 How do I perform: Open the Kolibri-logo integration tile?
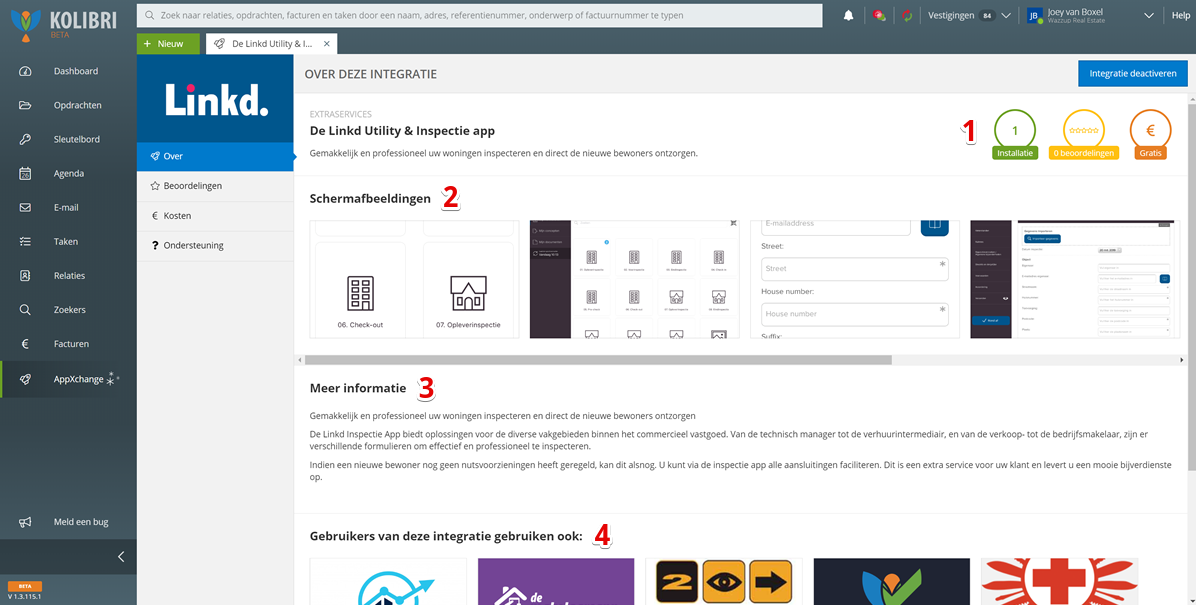(x=892, y=581)
